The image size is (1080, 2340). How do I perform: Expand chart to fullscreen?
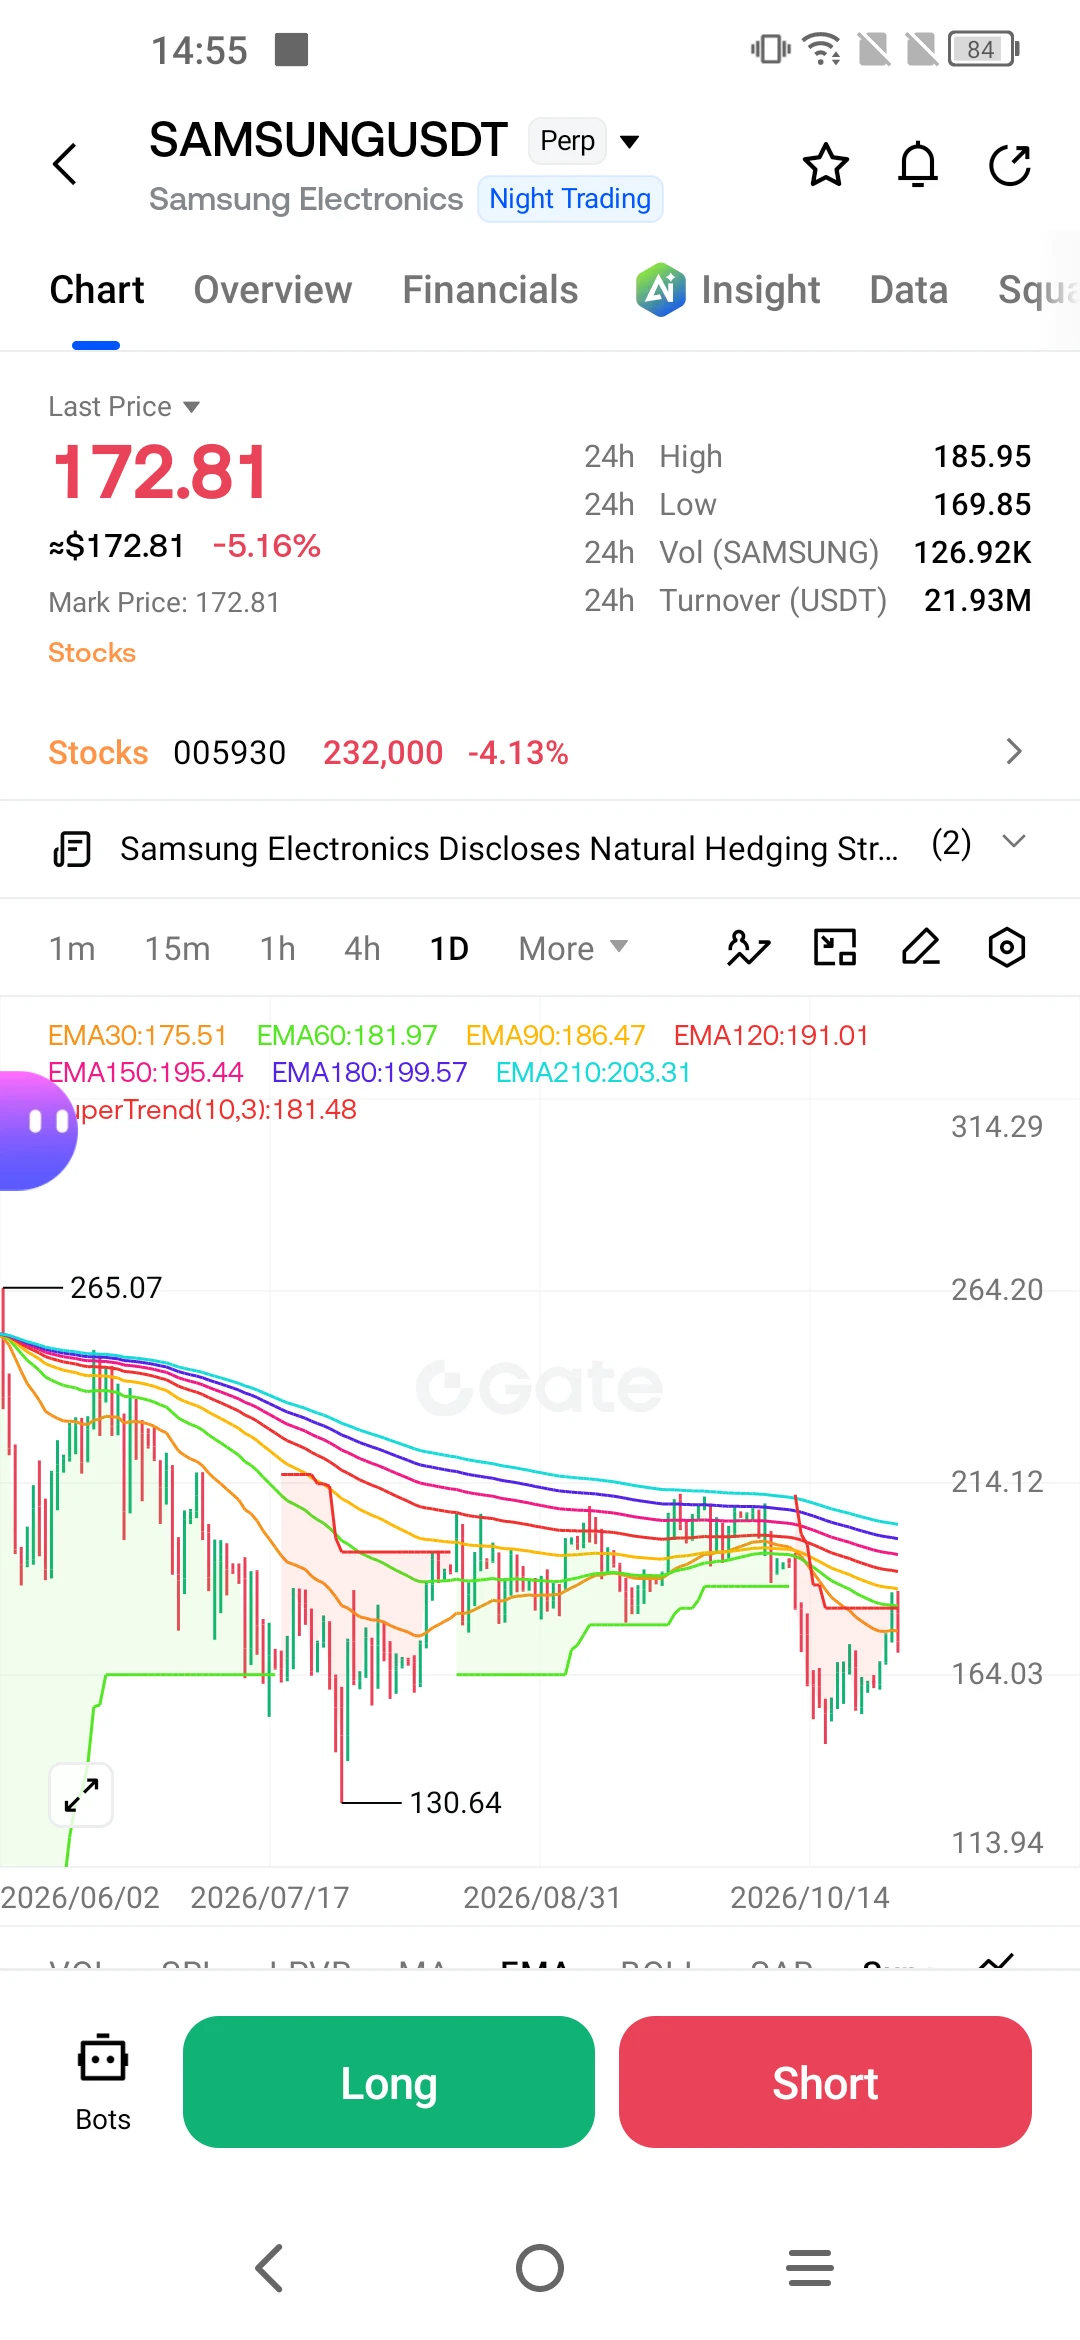coord(81,1795)
